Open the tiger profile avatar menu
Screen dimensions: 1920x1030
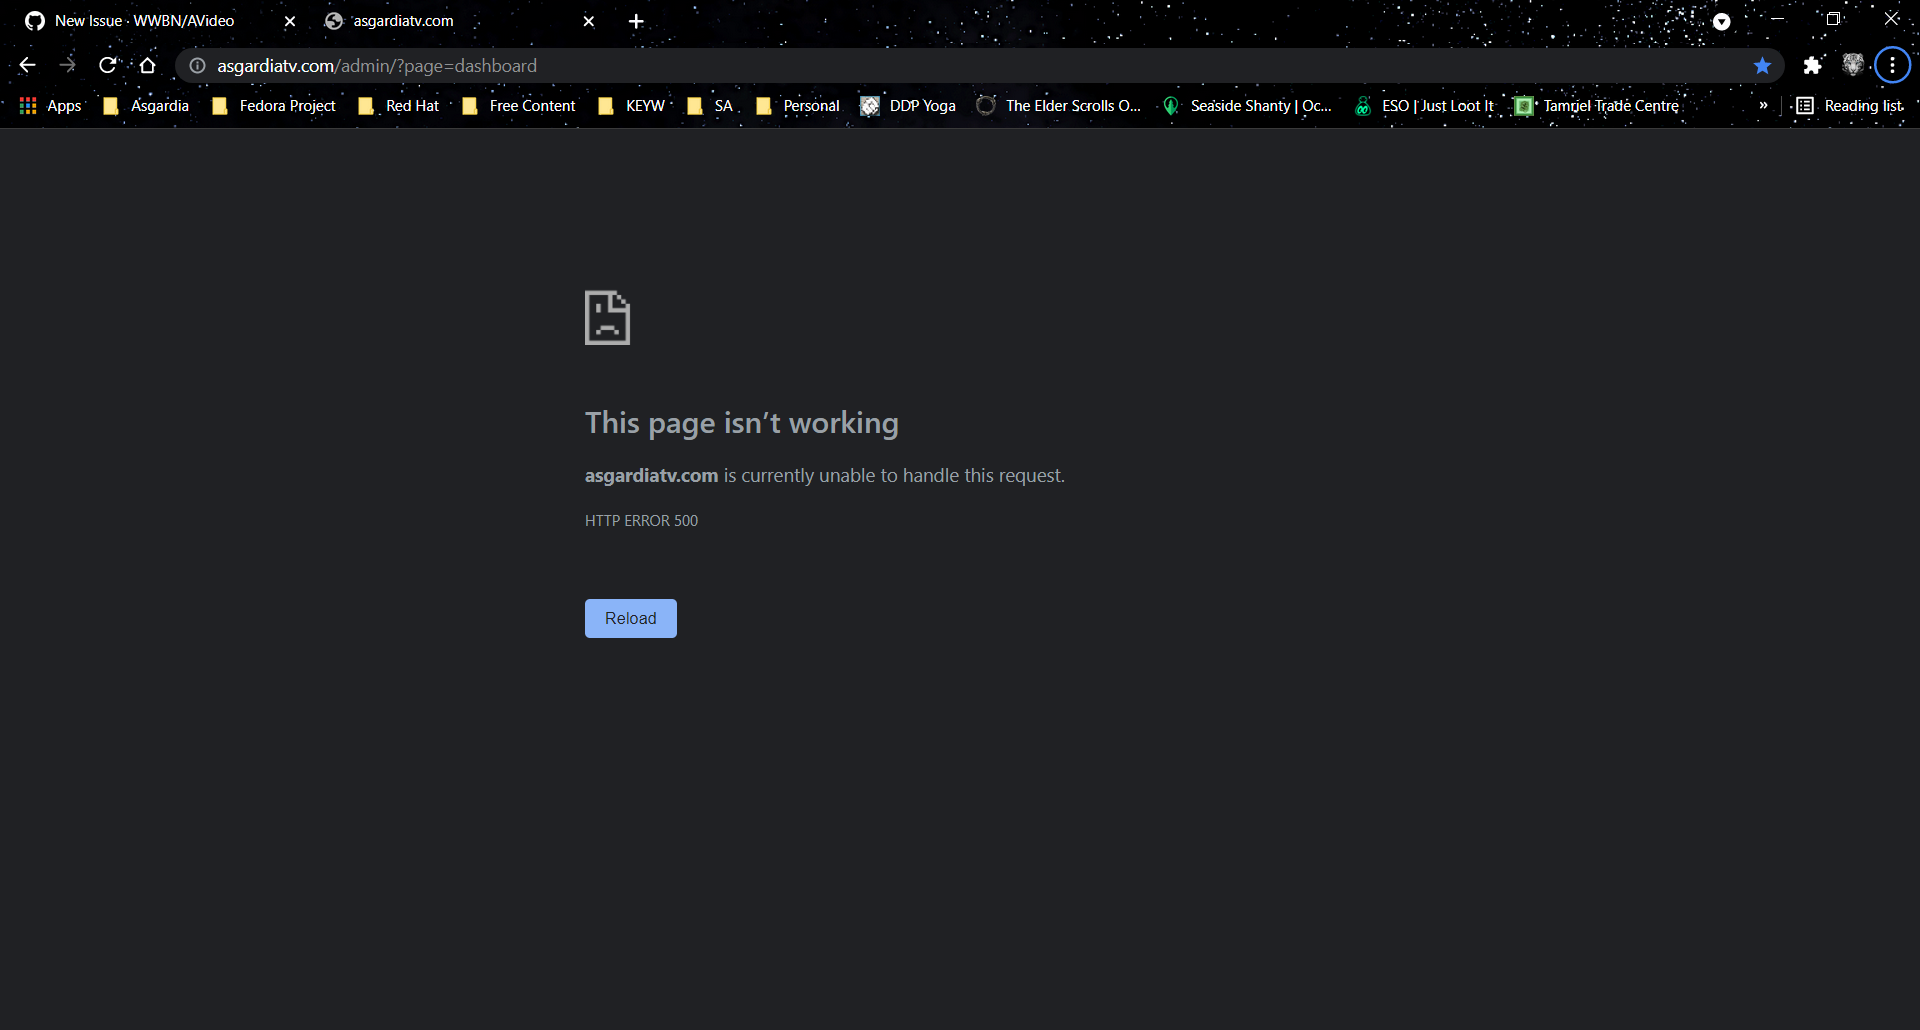coord(1853,65)
